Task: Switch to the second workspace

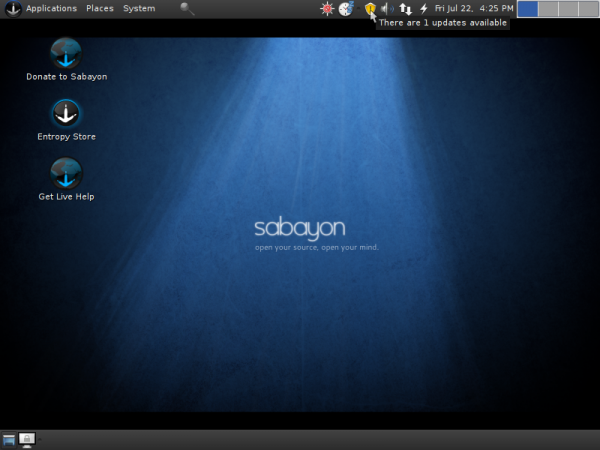Action: tap(548, 9)
